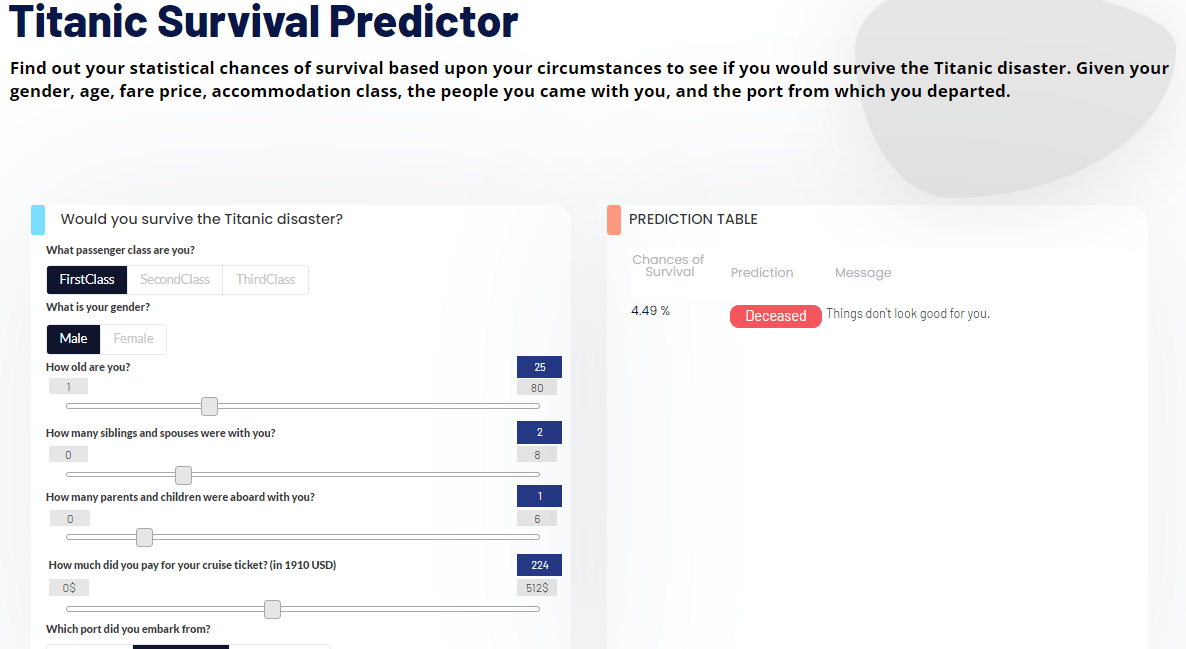Click the parents and children badge showing 1
Screen dimensions: 1186x649
tap(538, 496)
